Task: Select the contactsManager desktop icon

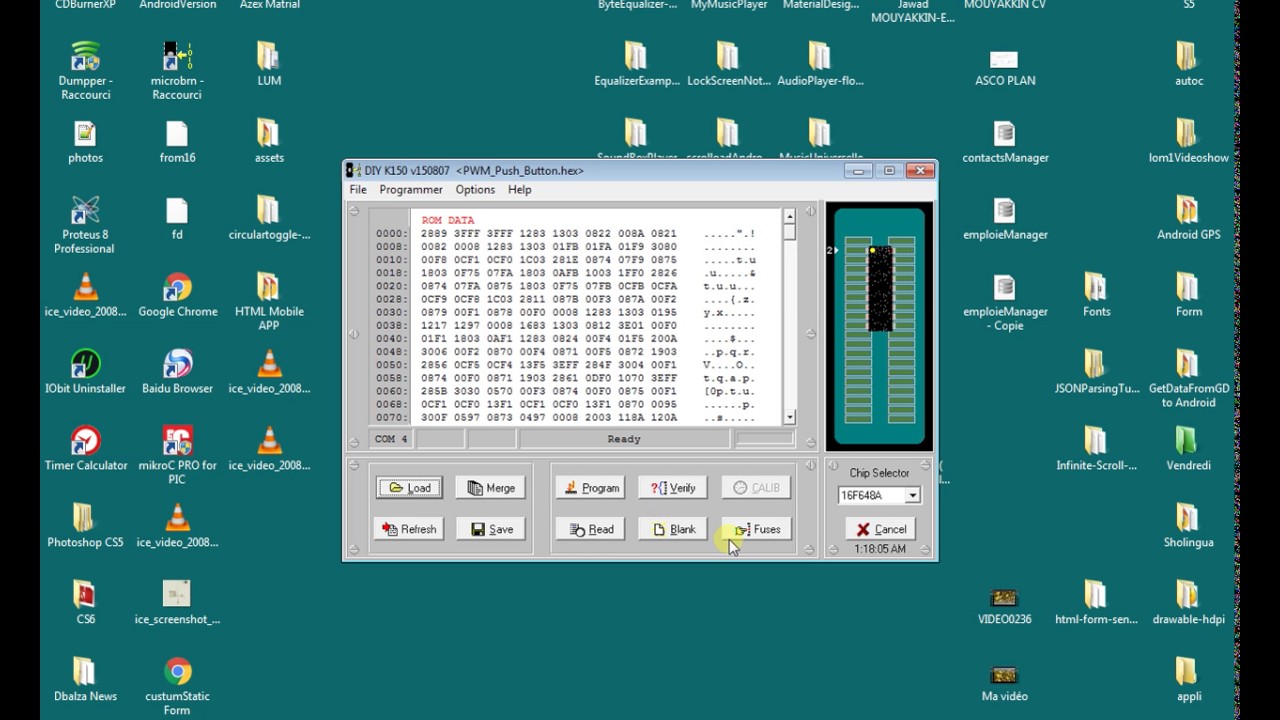Action: click(x=1005, y=142)
